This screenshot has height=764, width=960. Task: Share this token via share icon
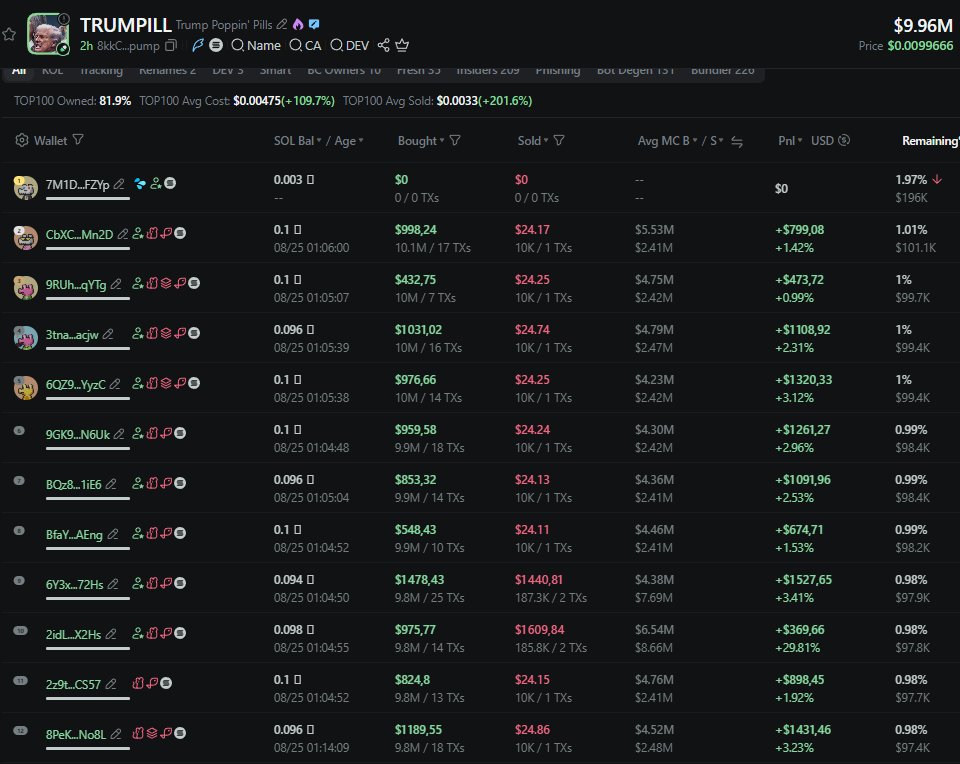point(383,45)
